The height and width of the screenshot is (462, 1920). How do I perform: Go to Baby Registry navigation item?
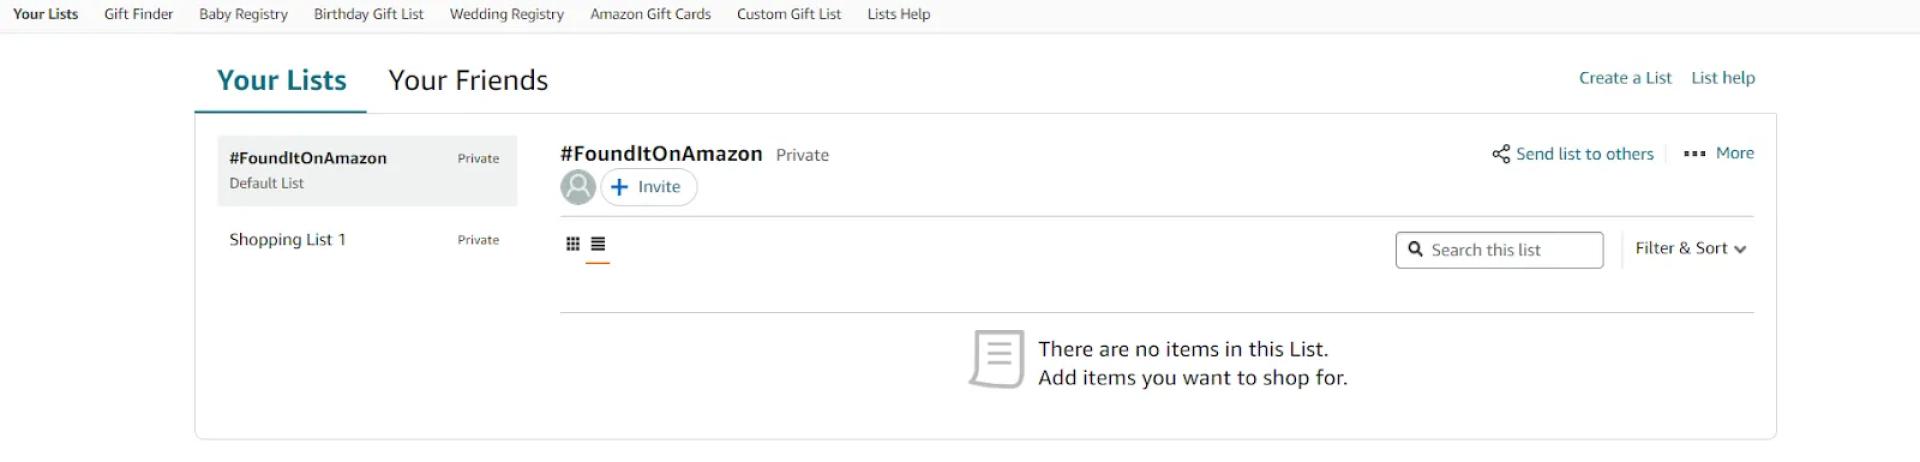coord(243,14)
